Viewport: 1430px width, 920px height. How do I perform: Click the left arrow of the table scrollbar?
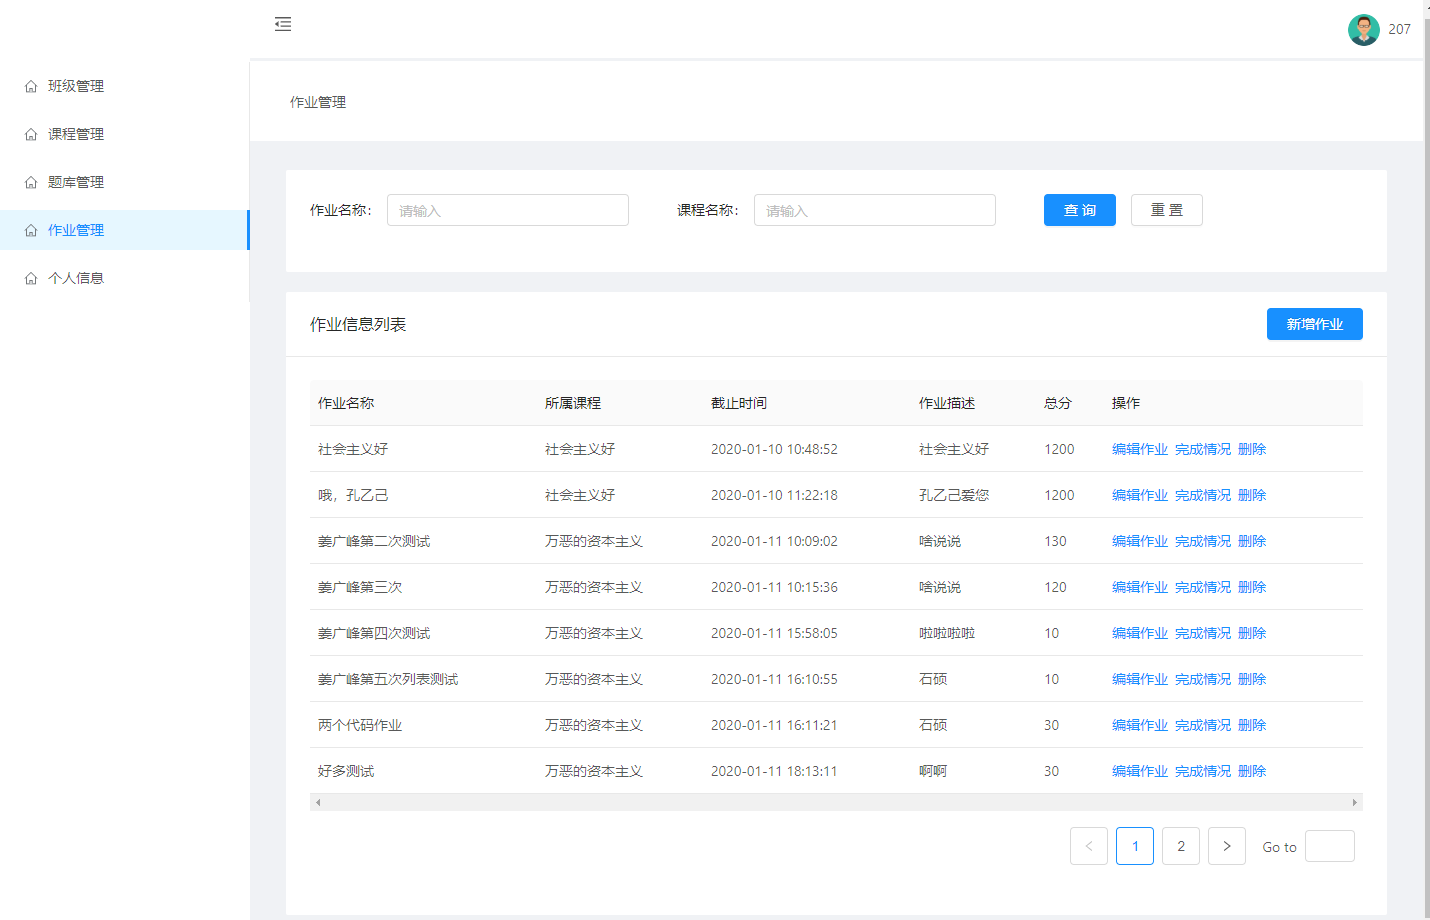[318, 802]
